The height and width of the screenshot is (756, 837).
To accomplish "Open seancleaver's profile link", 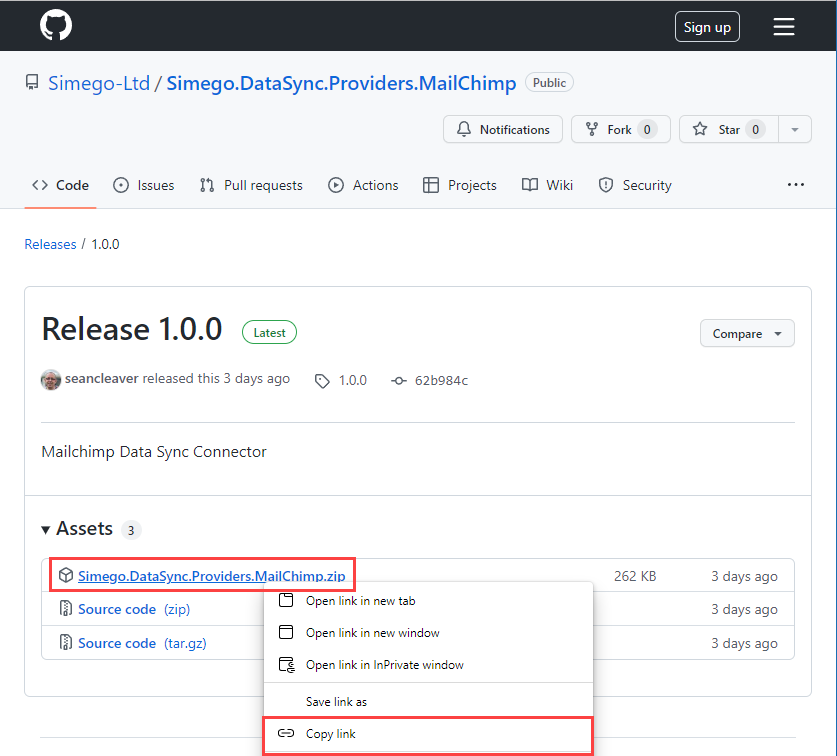I will (x=101, y=379).
